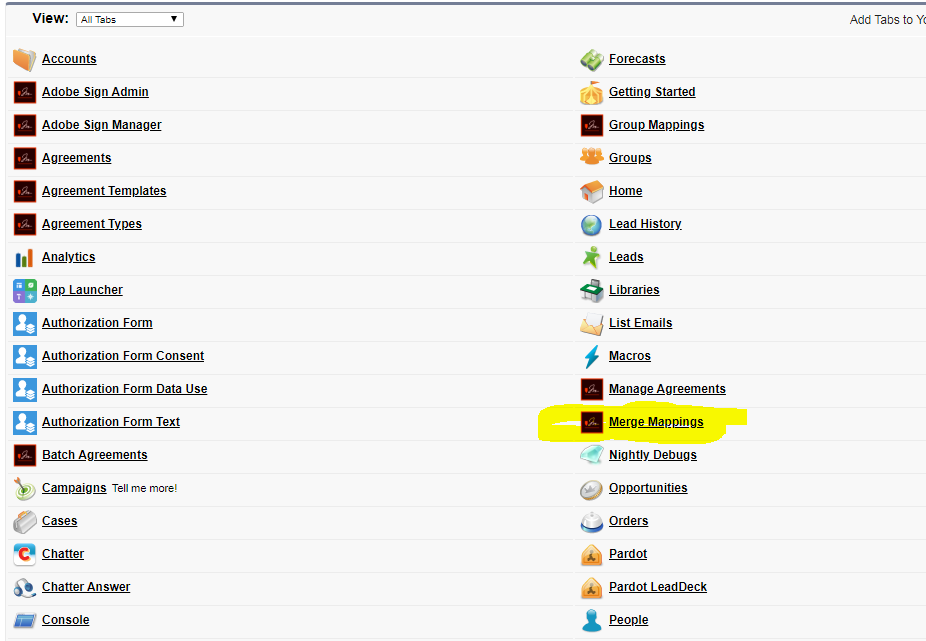Click the Adobe Sign Admin icon
926x641 pixels.
click(25, 92)
